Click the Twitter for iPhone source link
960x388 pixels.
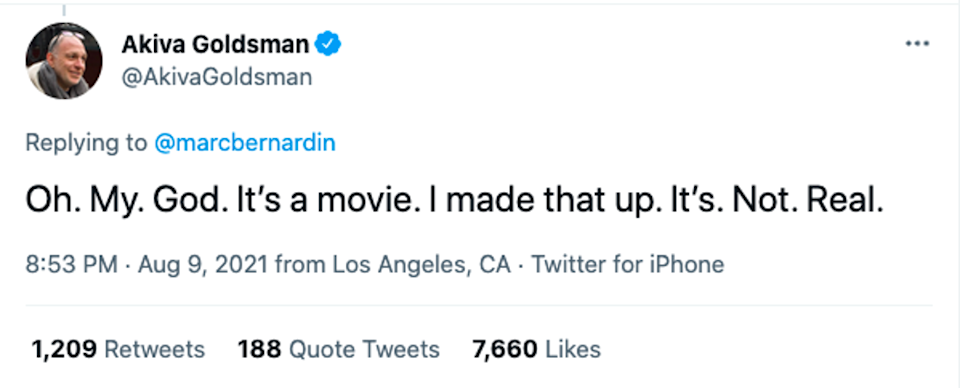pyautogui.click(x=628, y=265)
